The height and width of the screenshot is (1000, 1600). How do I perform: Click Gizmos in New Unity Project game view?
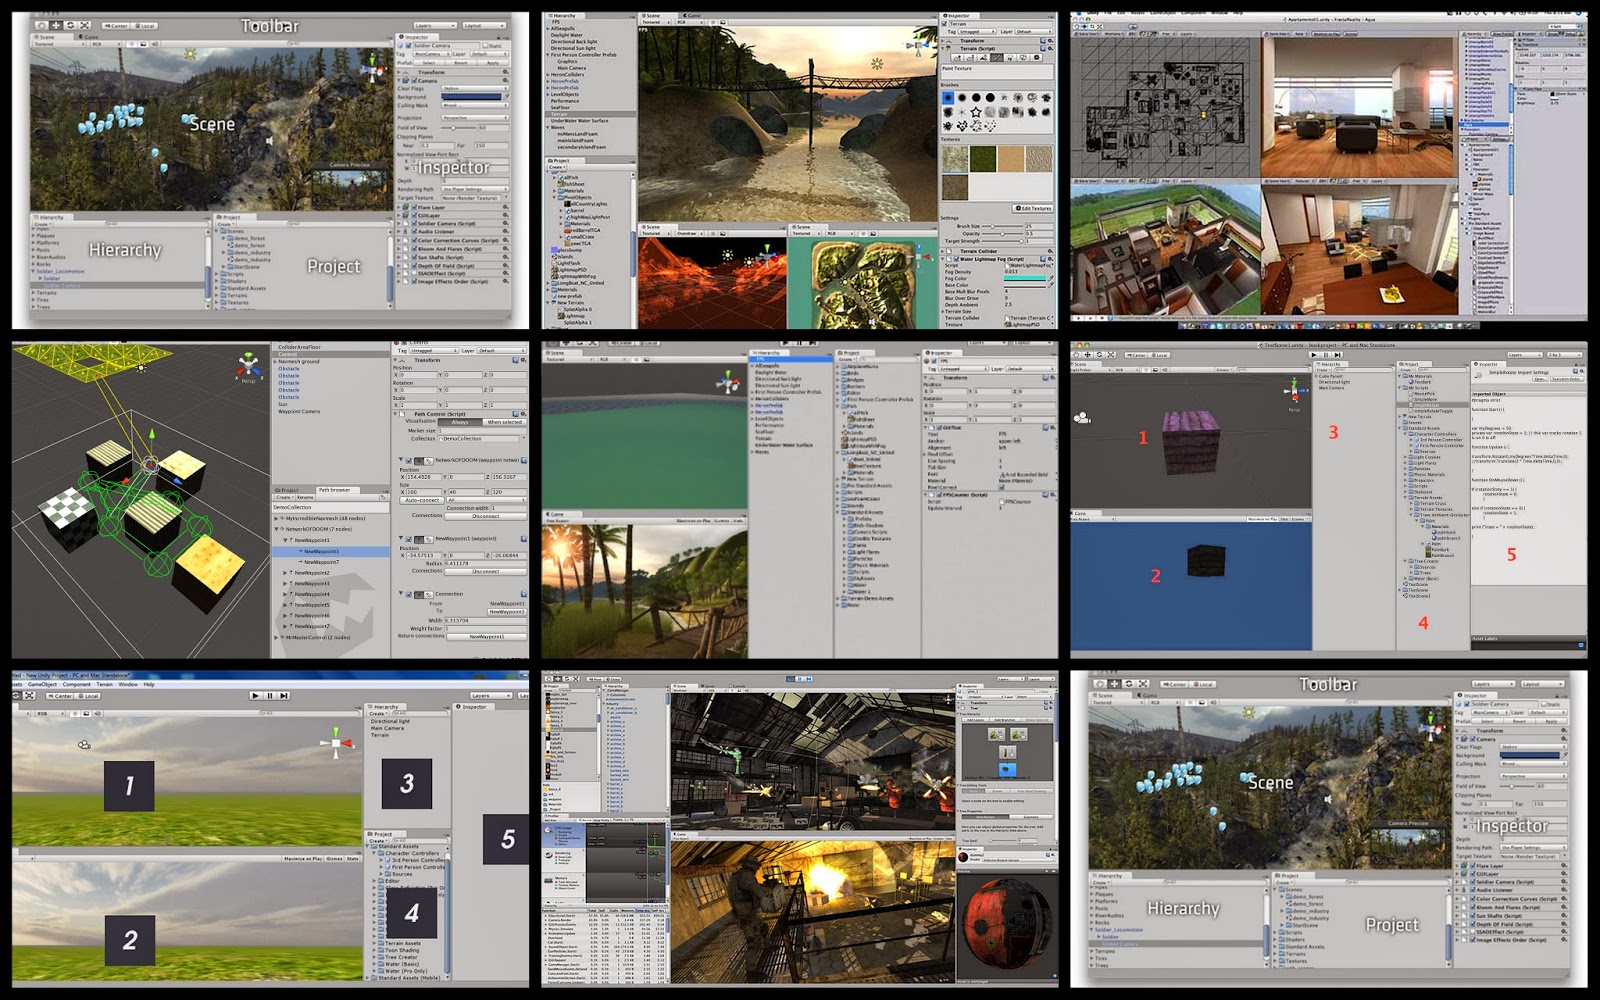(334, 859)
